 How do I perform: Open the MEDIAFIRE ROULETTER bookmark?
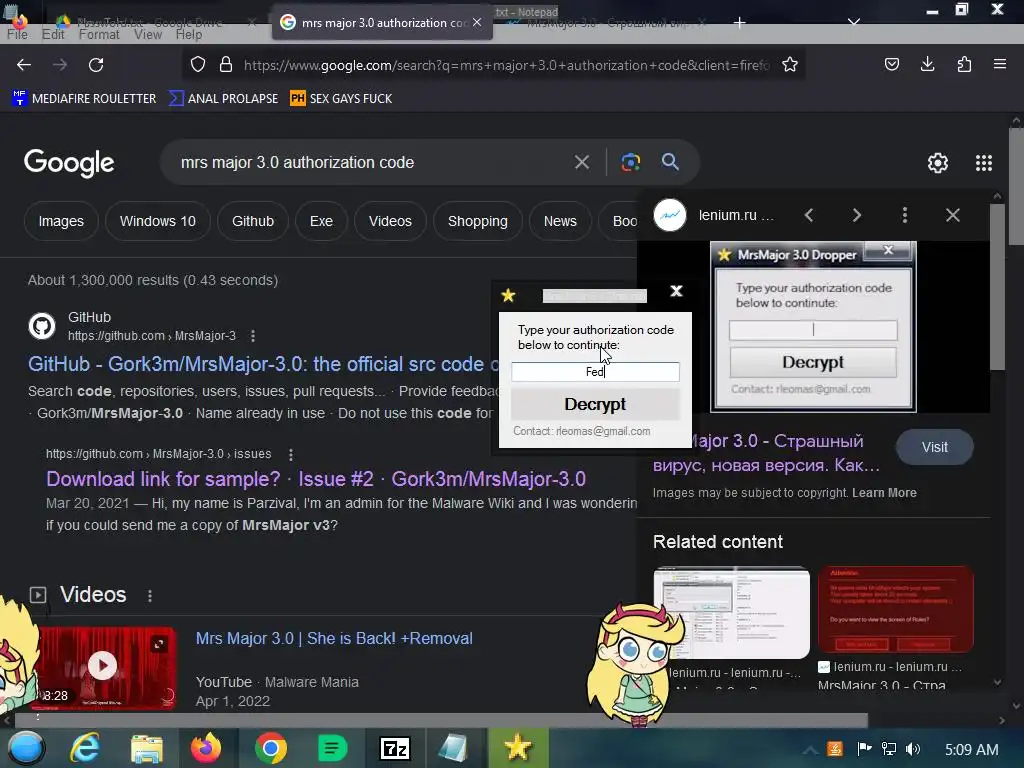pos(84,99)
